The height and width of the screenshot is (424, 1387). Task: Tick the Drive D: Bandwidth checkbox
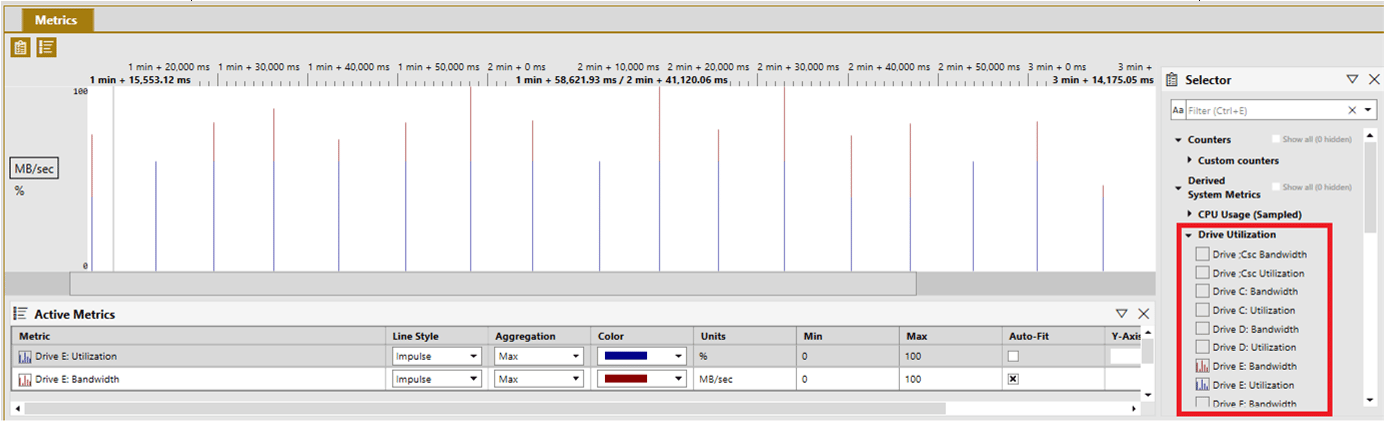[x=1202, y=329]
